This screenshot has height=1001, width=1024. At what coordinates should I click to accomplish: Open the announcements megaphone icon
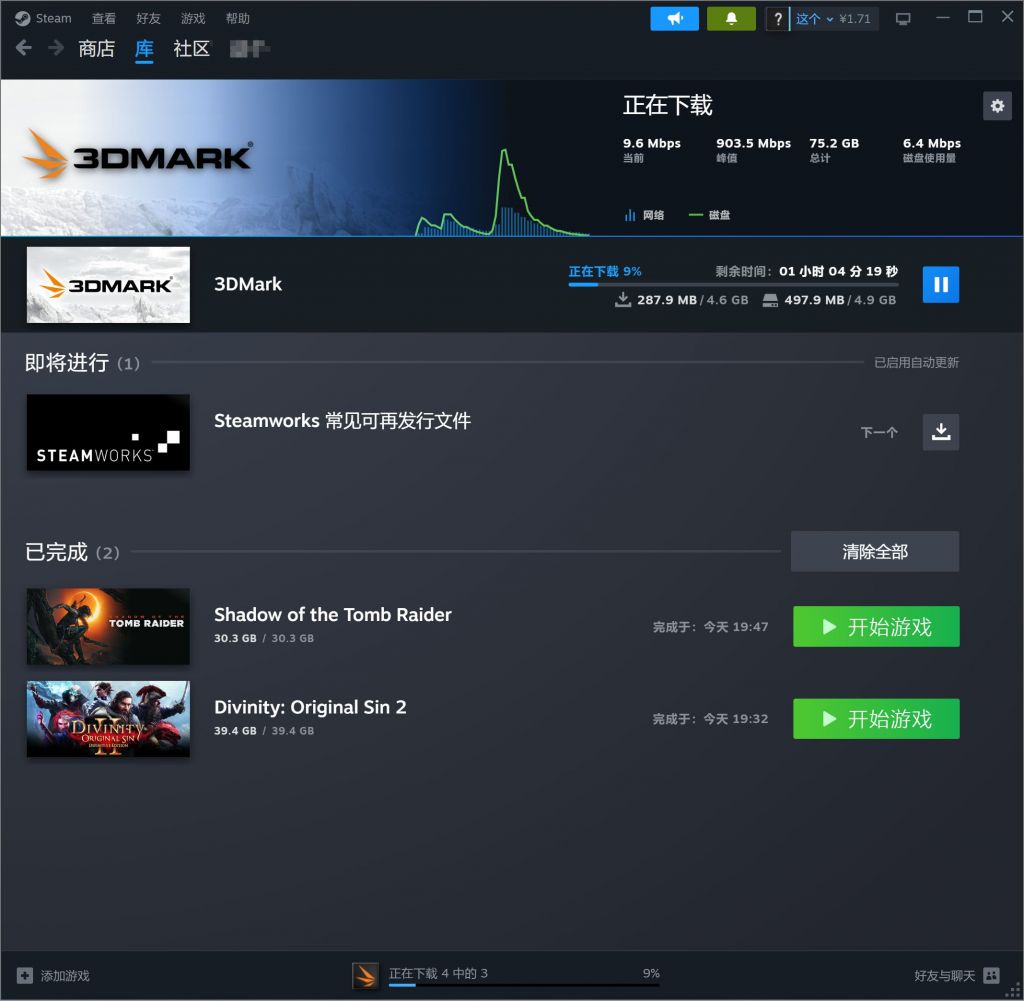tap(674, 17)
